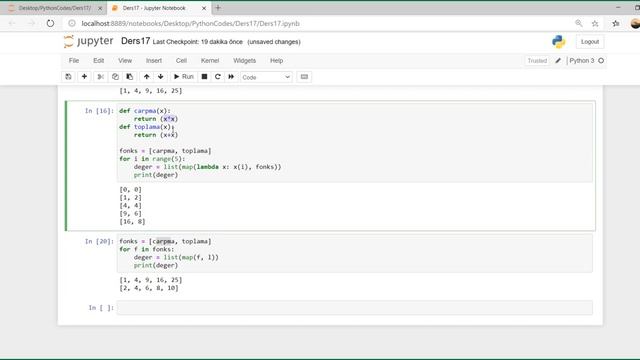Open the View menu
Image resolution: width=640 pixels, height=360 pixels.
[x=125, y=60]
